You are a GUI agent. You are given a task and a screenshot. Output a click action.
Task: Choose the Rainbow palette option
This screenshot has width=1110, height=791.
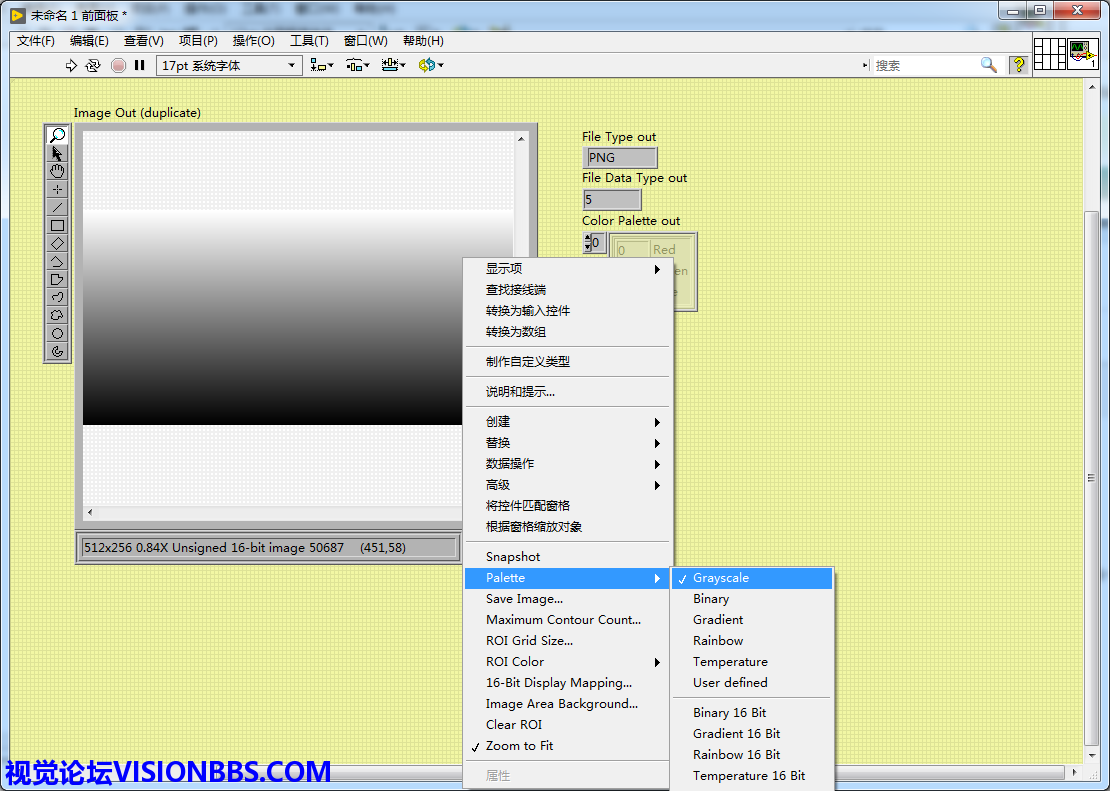click(x=718, y=641)
